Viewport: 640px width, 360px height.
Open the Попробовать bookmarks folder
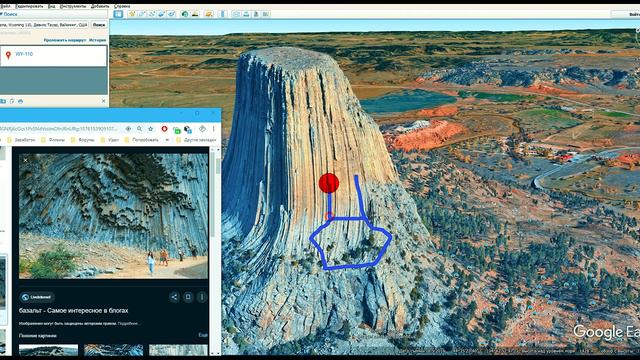pos(141,140)
